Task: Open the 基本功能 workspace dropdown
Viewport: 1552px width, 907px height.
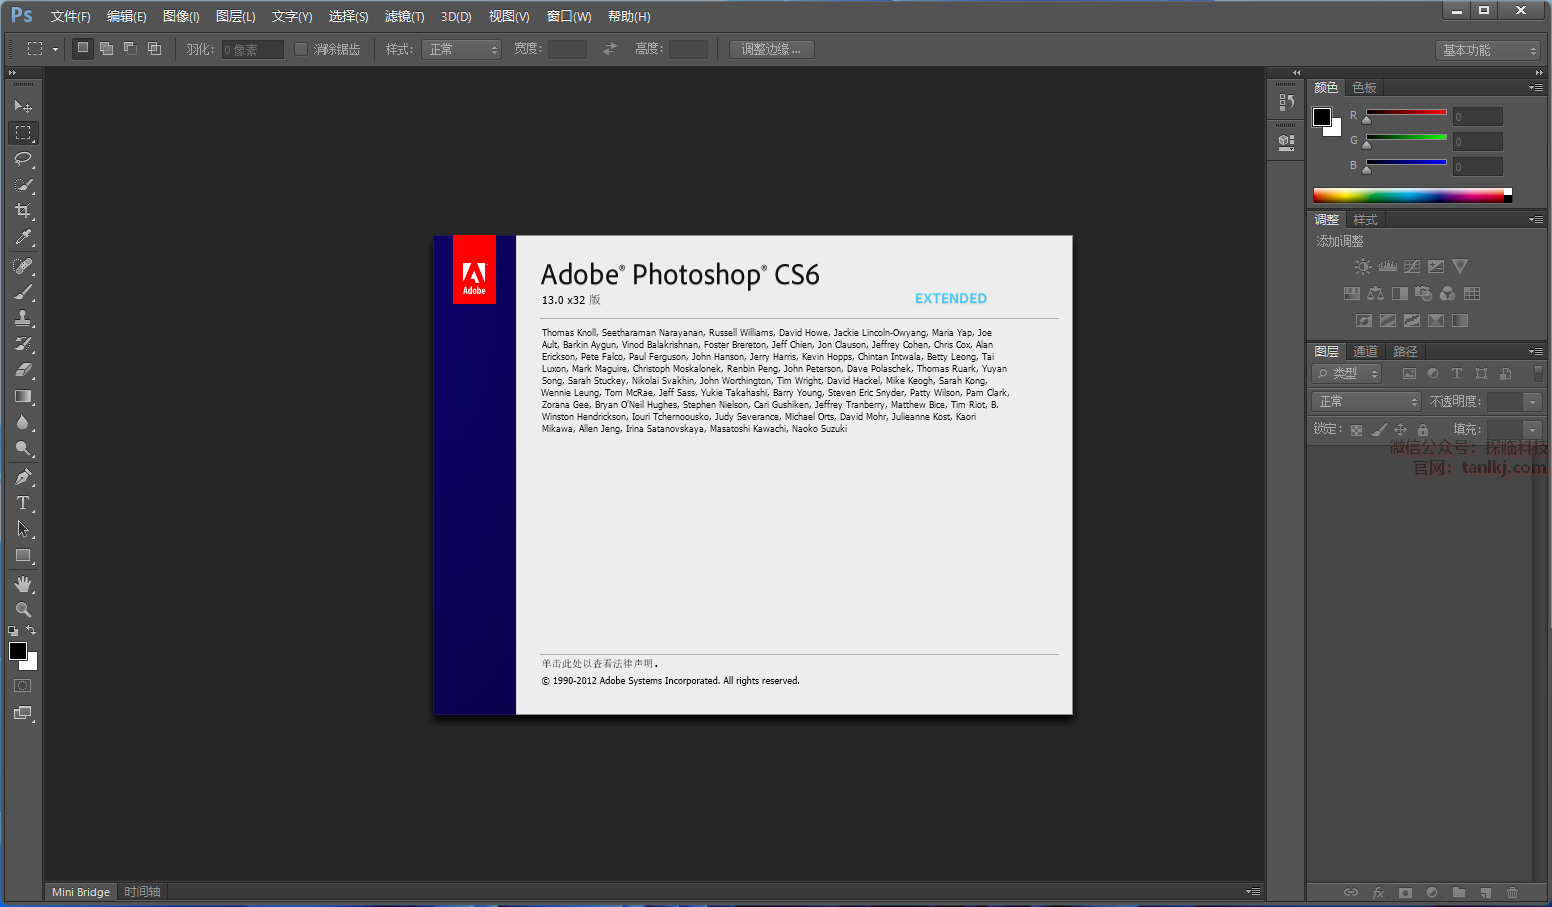Action: 1488,50
